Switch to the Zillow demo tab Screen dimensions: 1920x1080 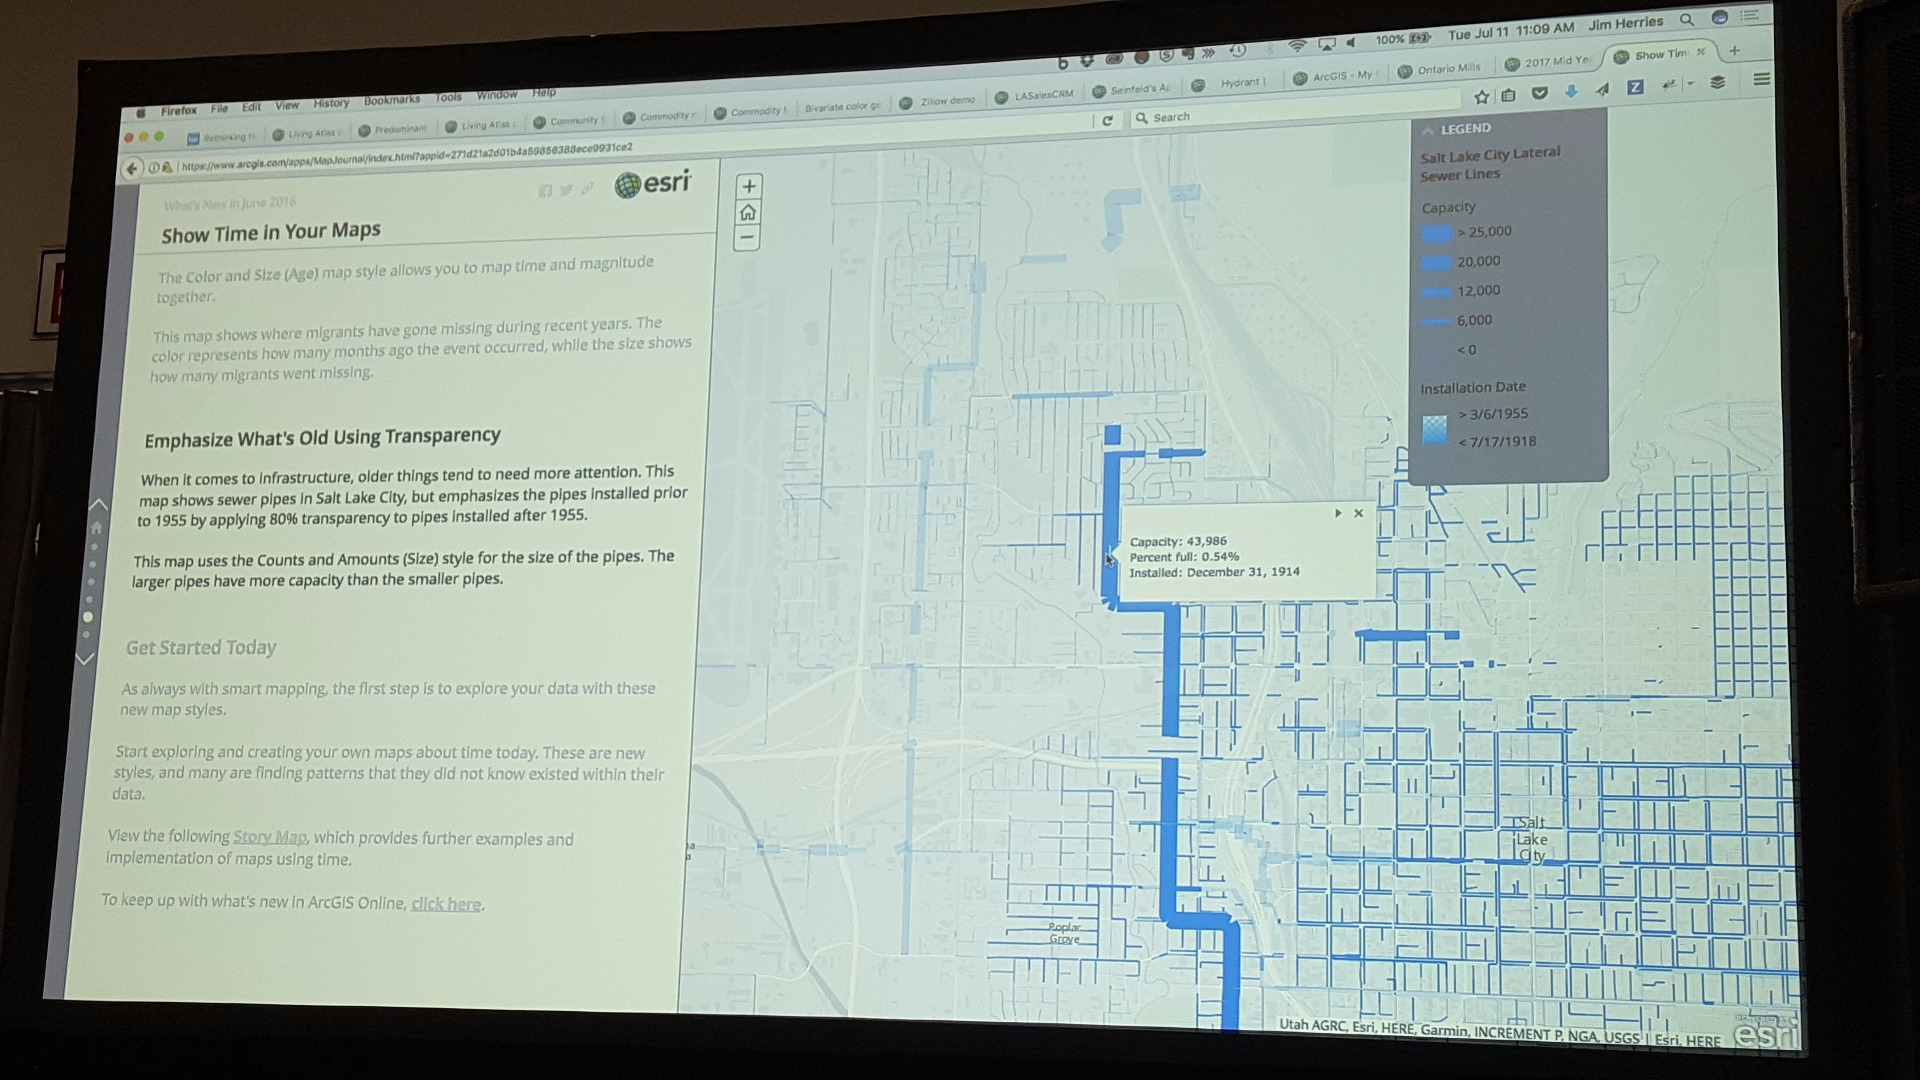(x=939, y=102)
